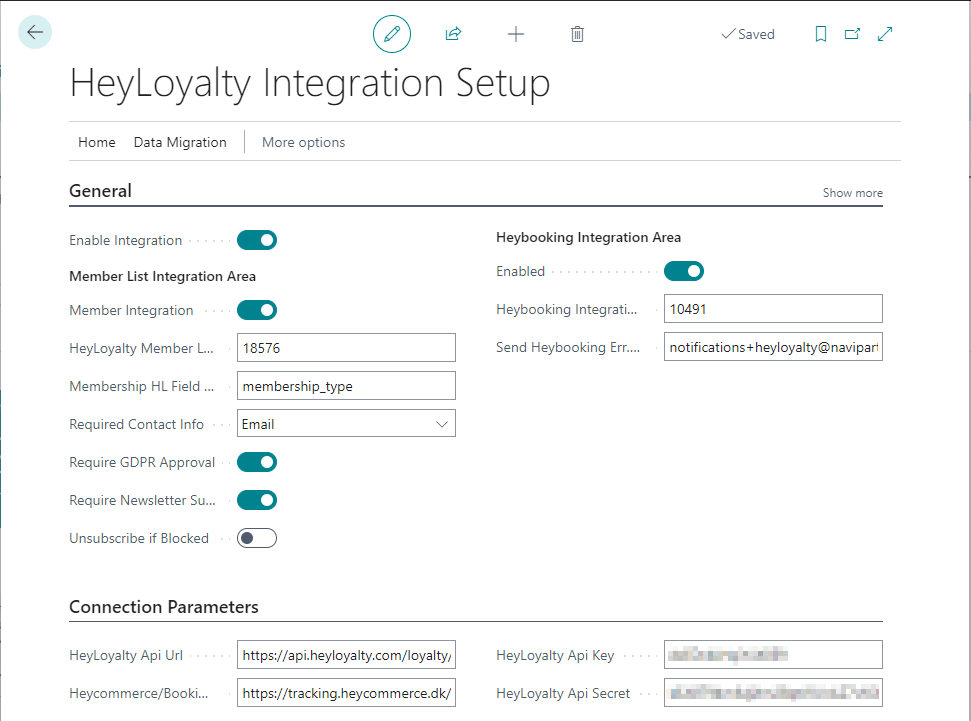Click More options
This screenshot has width=971, height=721.
pos(303,142)
